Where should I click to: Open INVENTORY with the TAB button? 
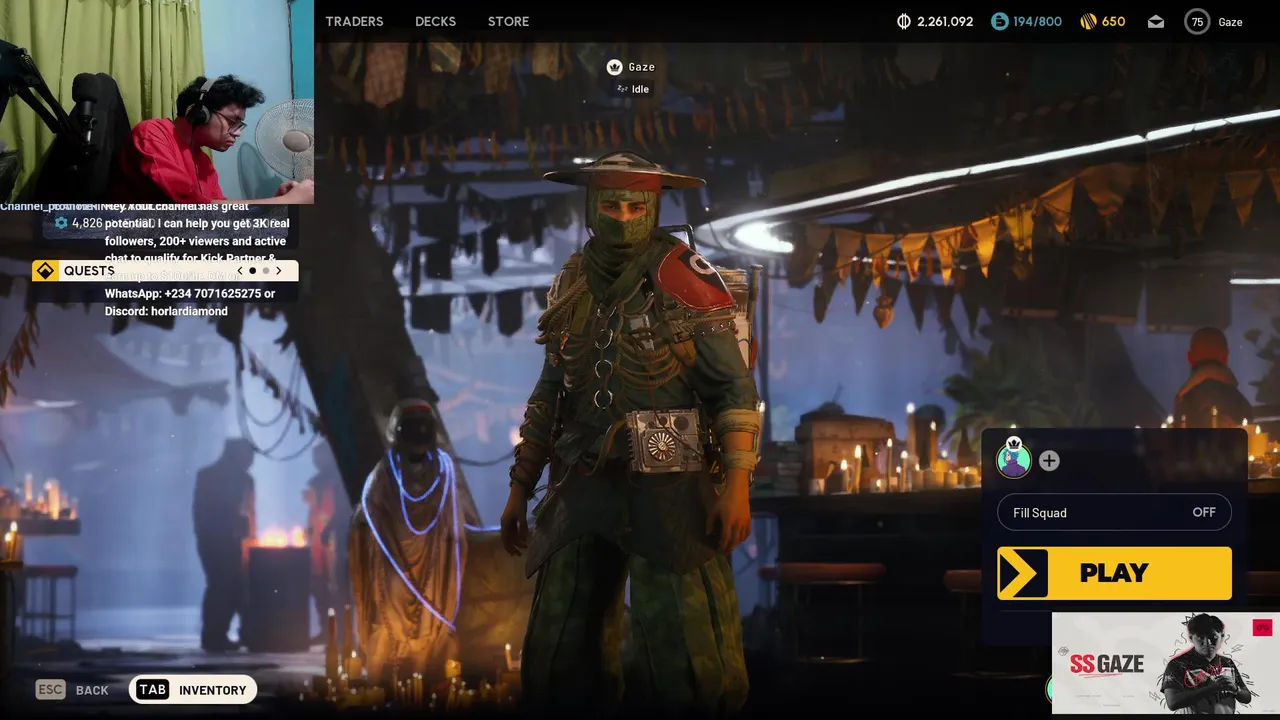click(193, 690)
